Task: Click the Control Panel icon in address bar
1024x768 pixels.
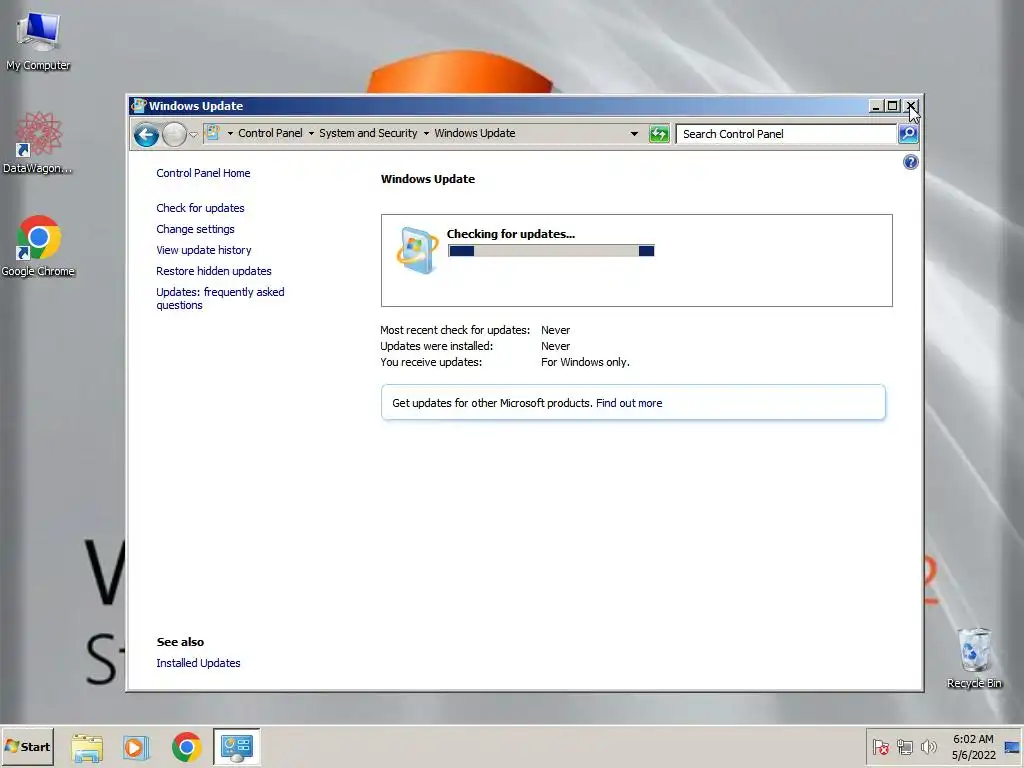Action: pyautogui.click(x=213, y=133)
